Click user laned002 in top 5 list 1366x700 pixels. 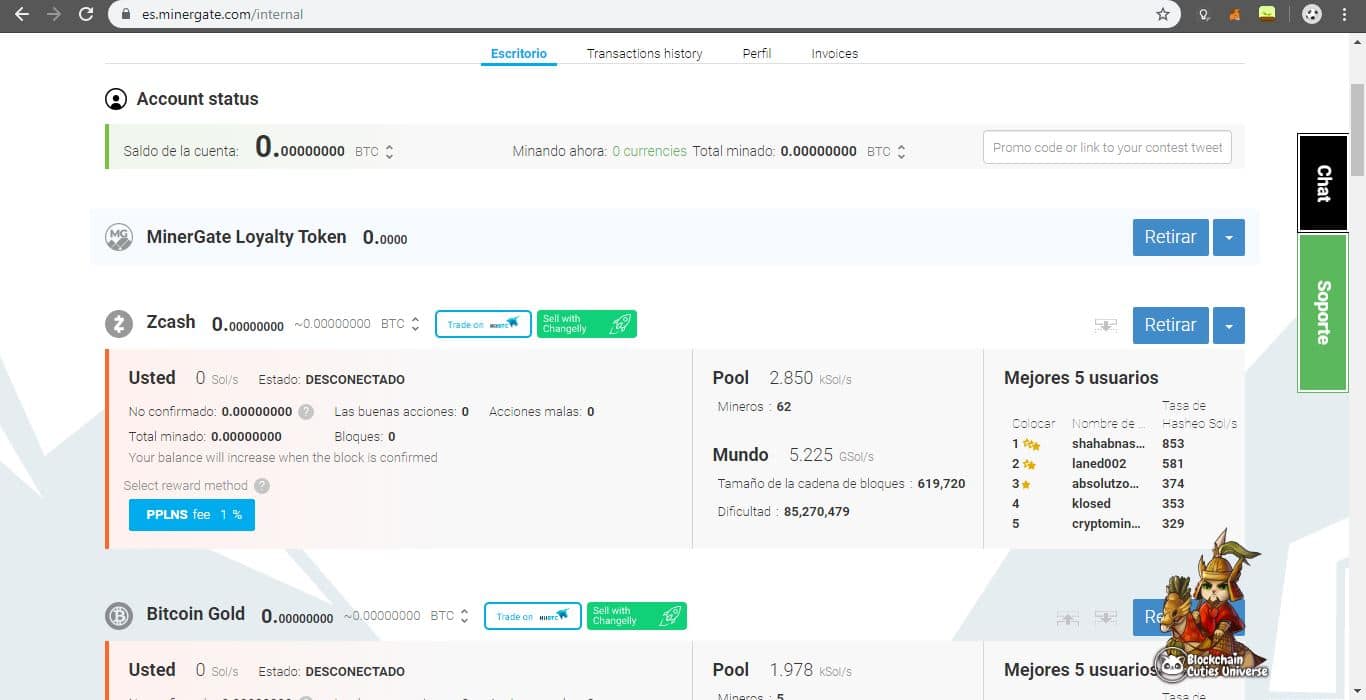point(1099,463)
